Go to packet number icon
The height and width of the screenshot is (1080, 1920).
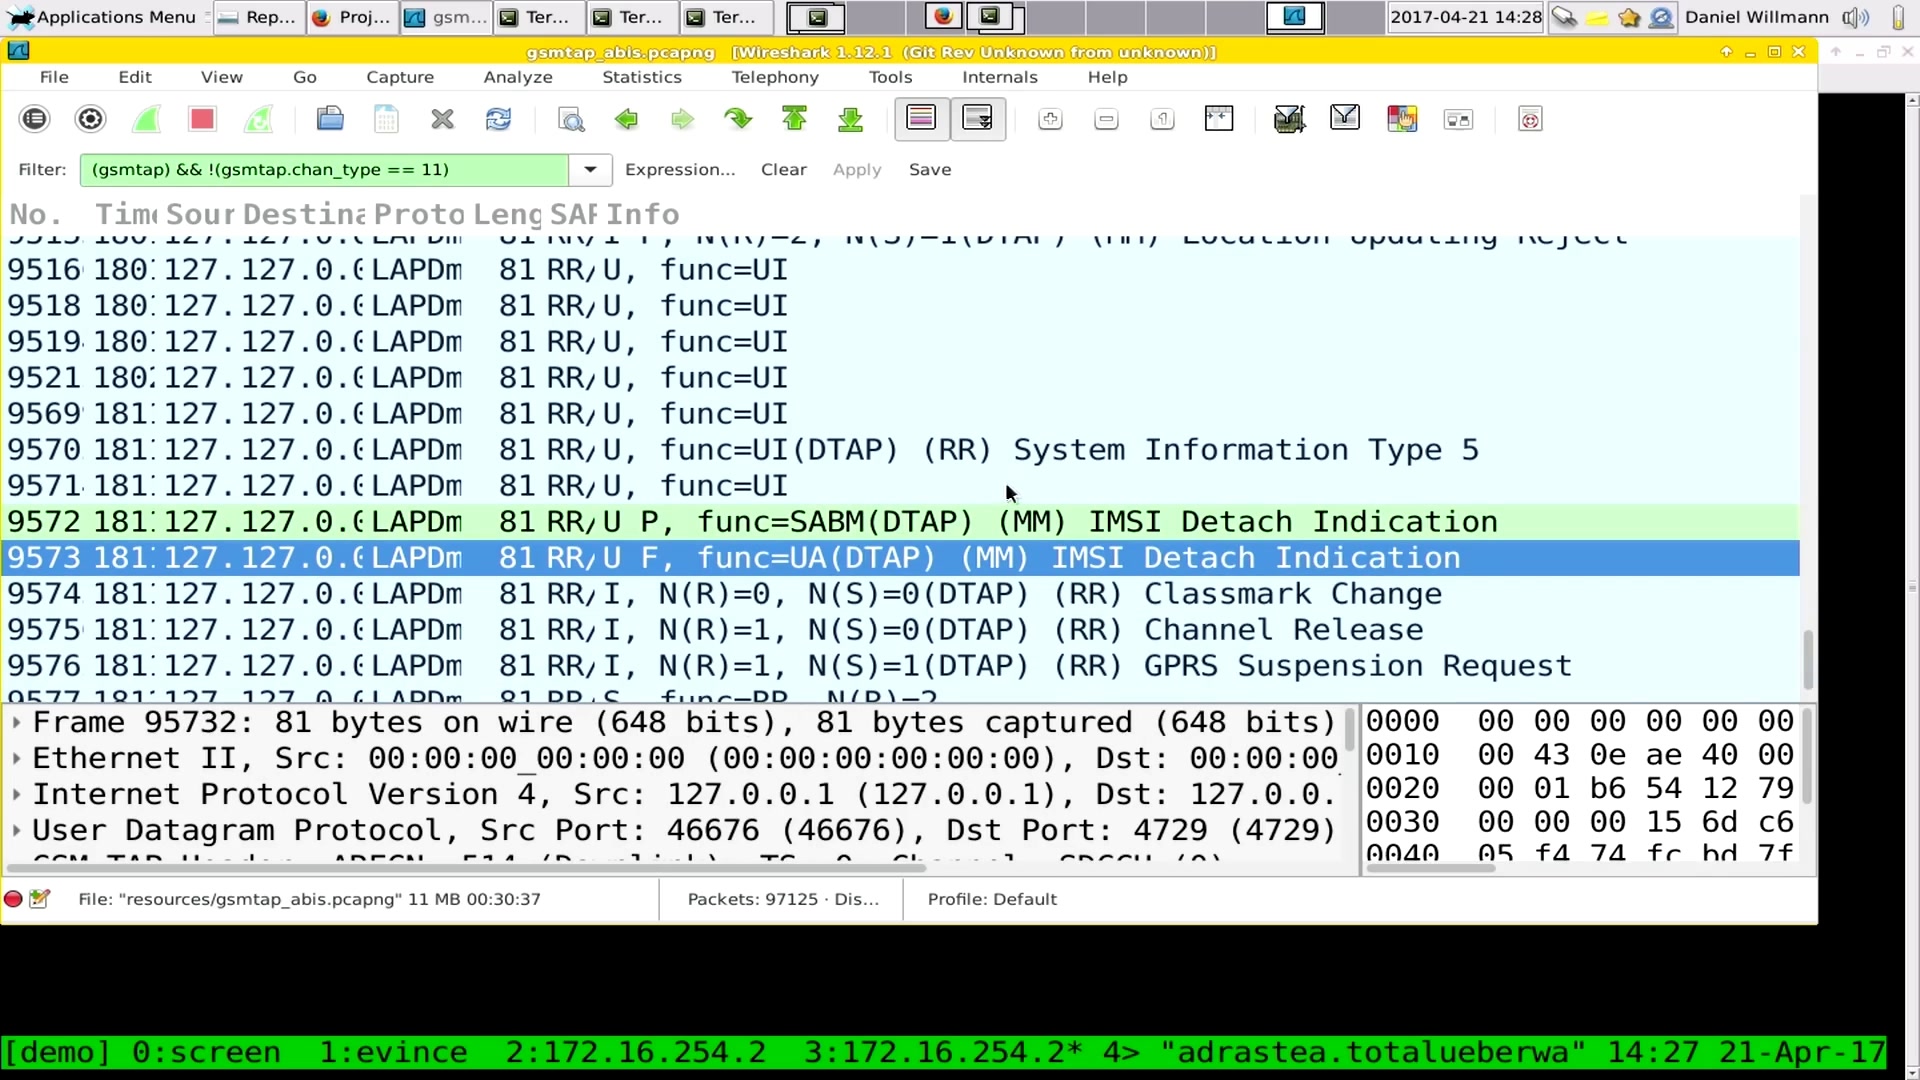(x=738, y=120)
